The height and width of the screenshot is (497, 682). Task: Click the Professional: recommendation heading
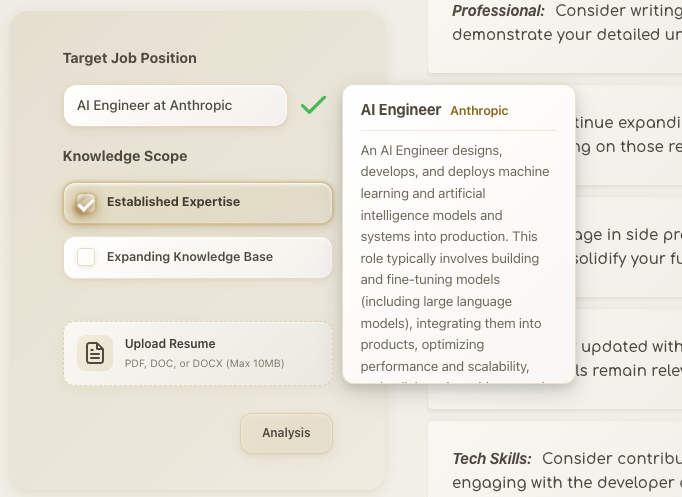498,11
